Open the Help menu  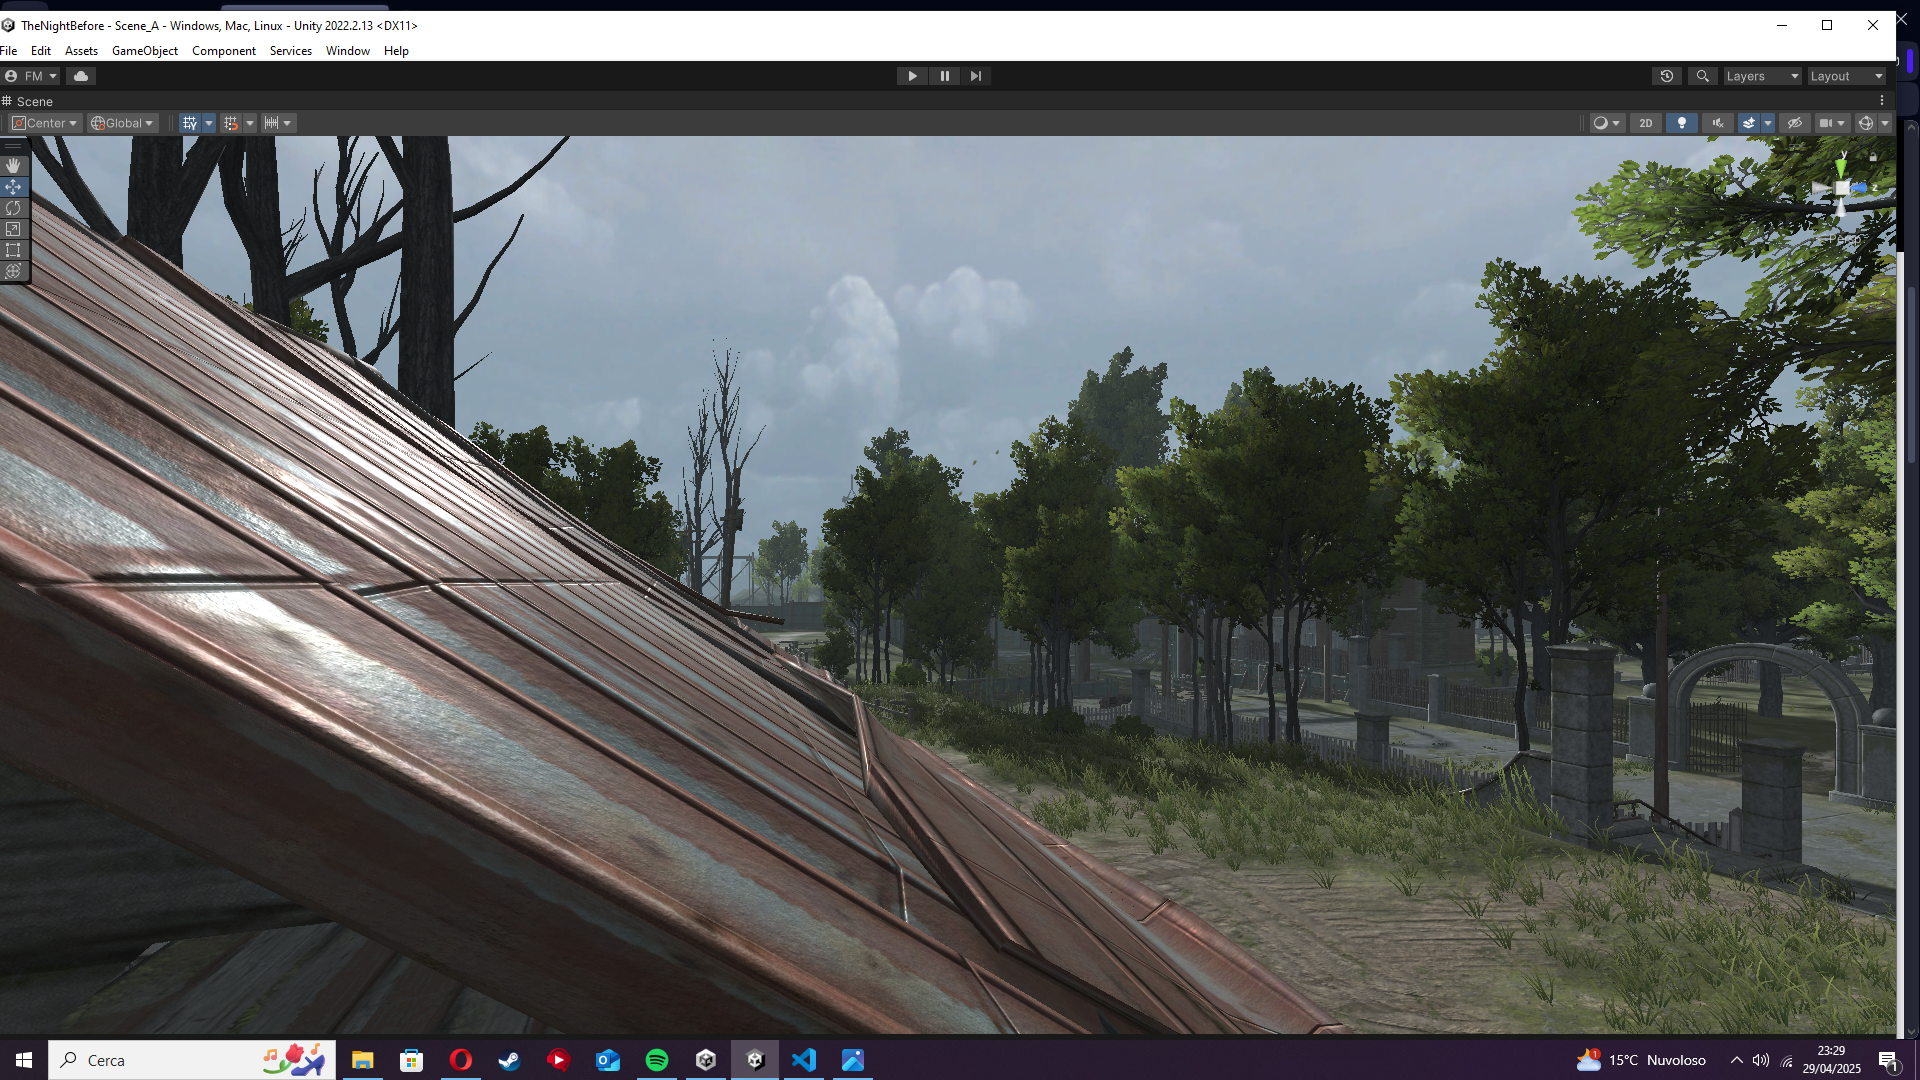(x=396, y=51)
